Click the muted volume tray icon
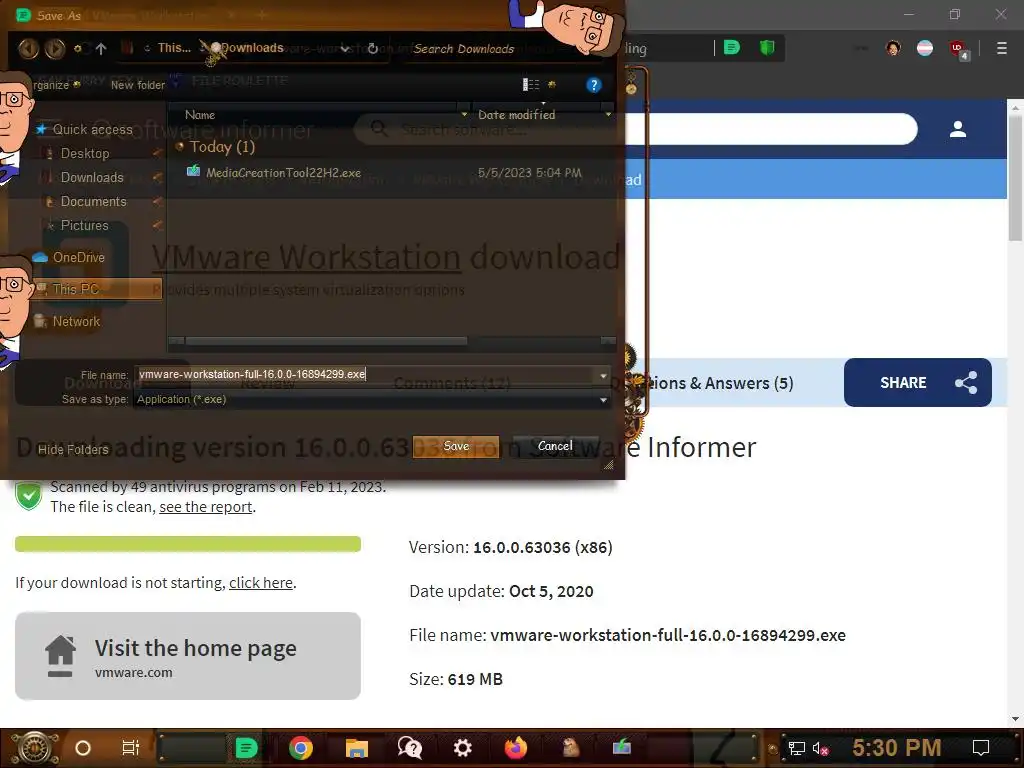 click(820, 748)
